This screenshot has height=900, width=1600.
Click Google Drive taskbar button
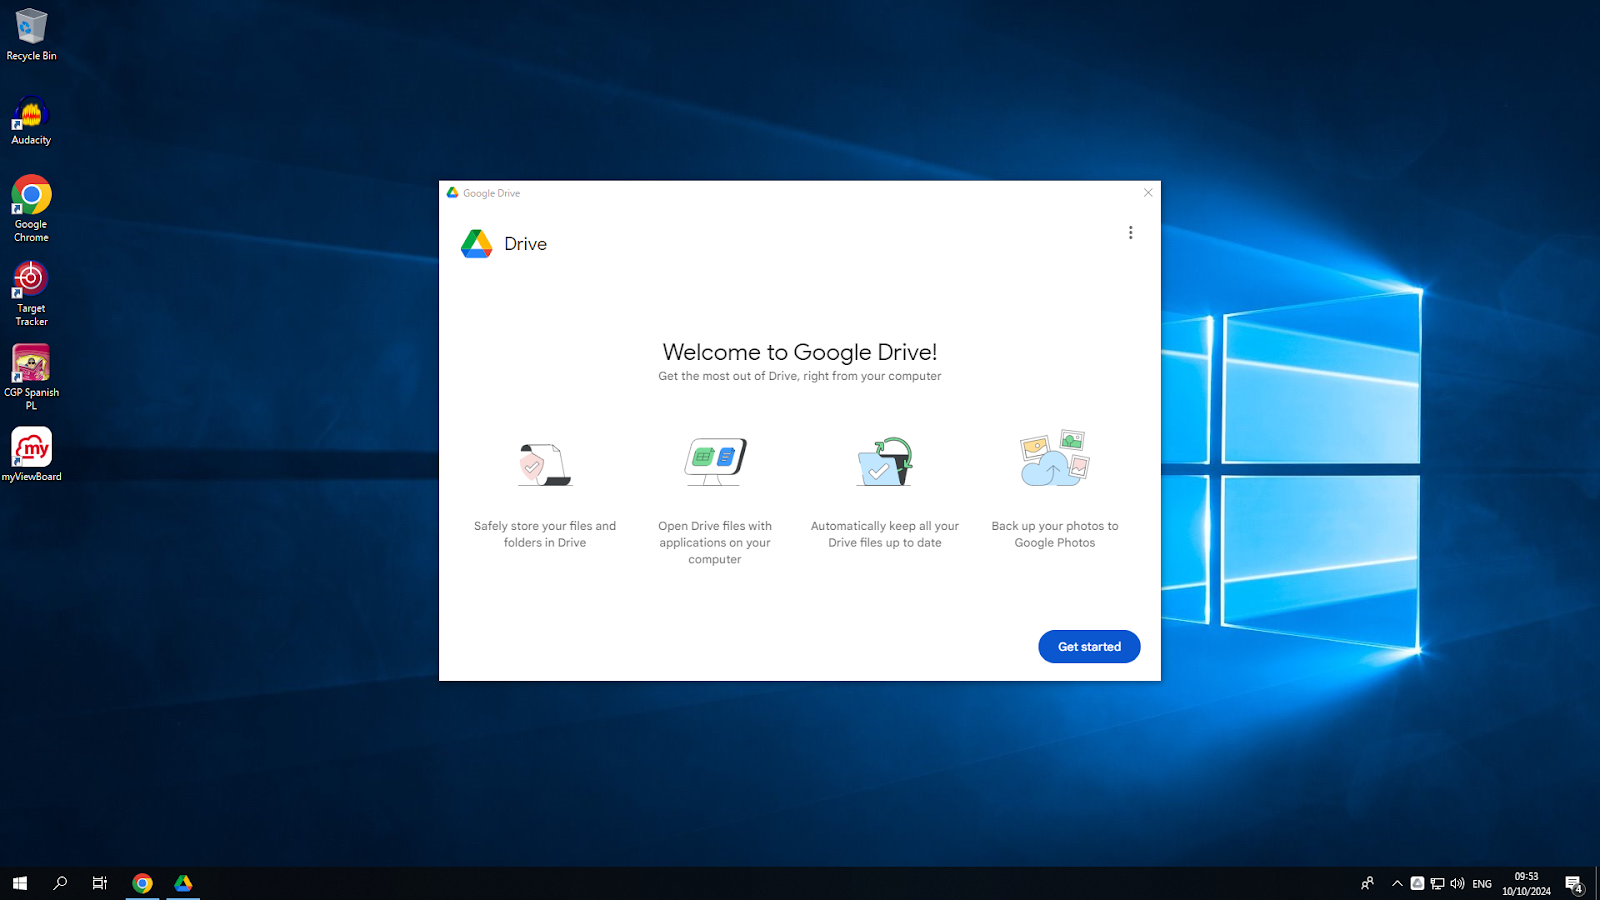pyautogui.click(x=183, y=883)
